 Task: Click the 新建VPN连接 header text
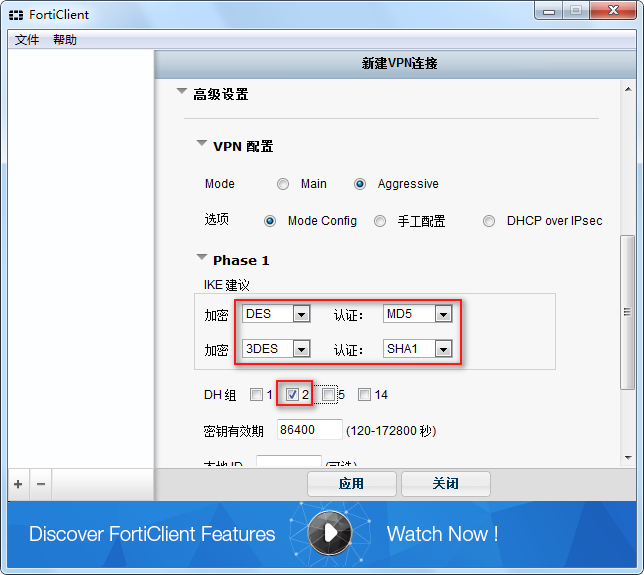(x=399, y=63)
